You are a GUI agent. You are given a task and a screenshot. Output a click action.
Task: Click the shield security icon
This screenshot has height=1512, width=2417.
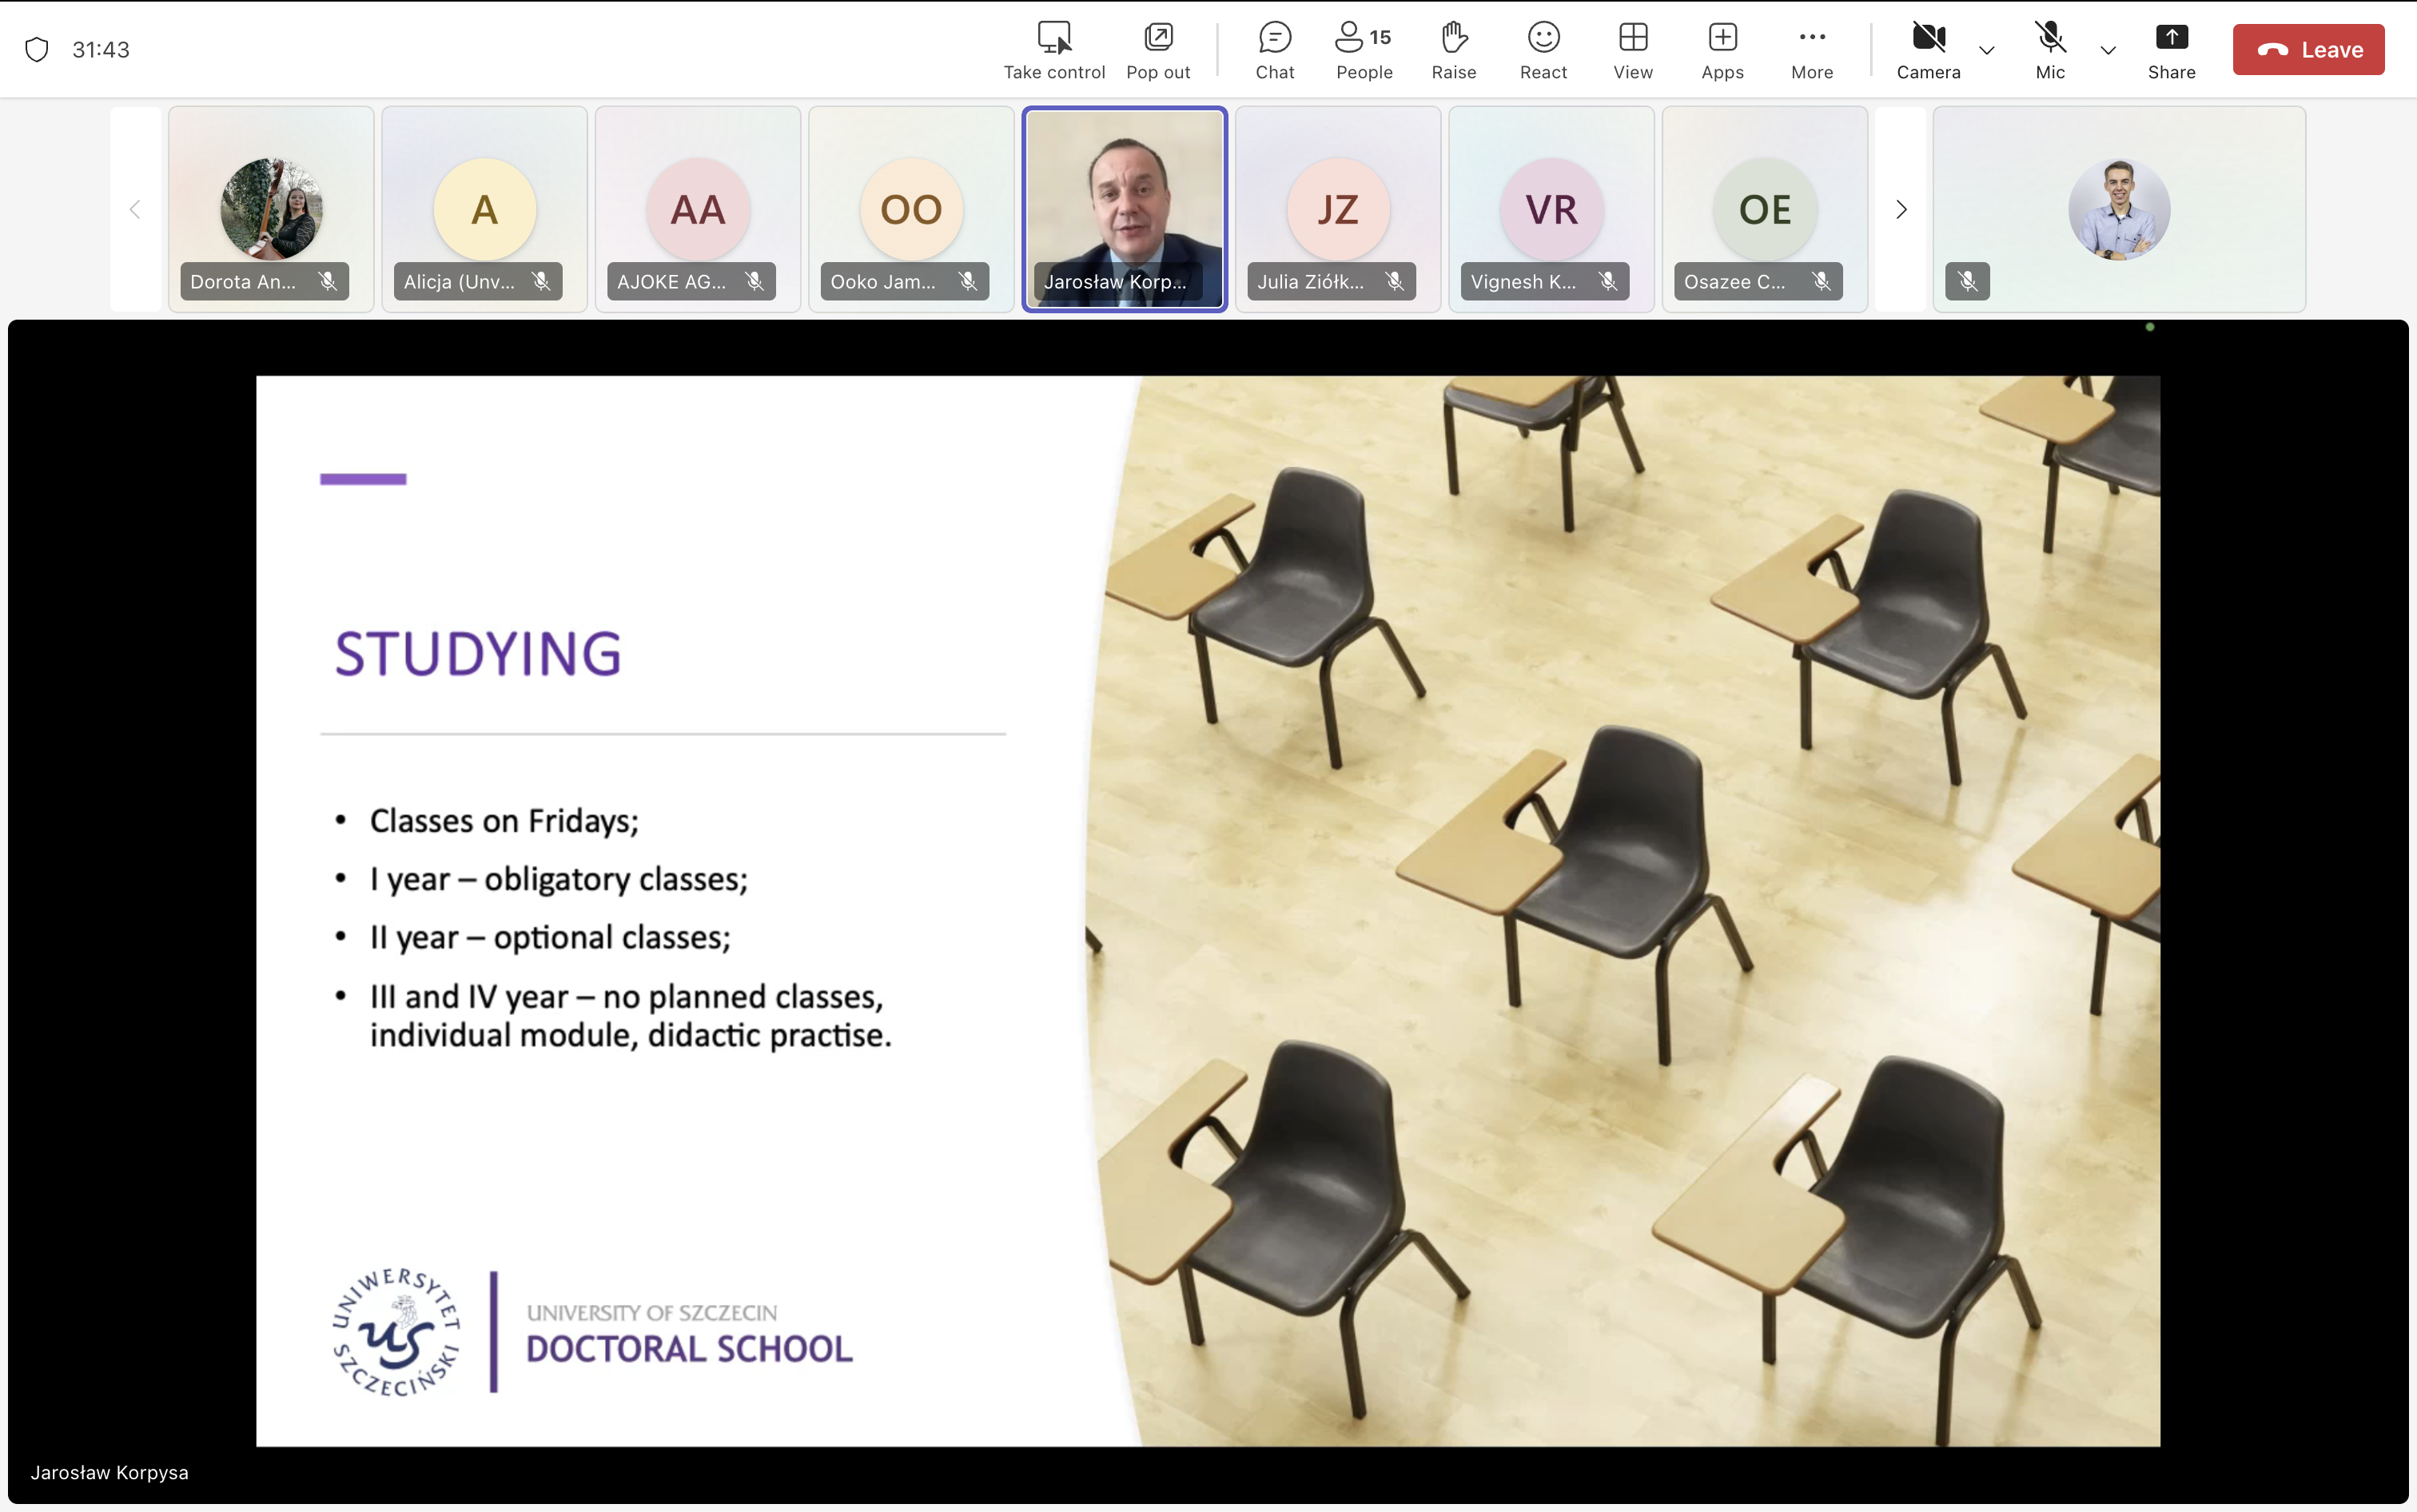coord(37,50)
